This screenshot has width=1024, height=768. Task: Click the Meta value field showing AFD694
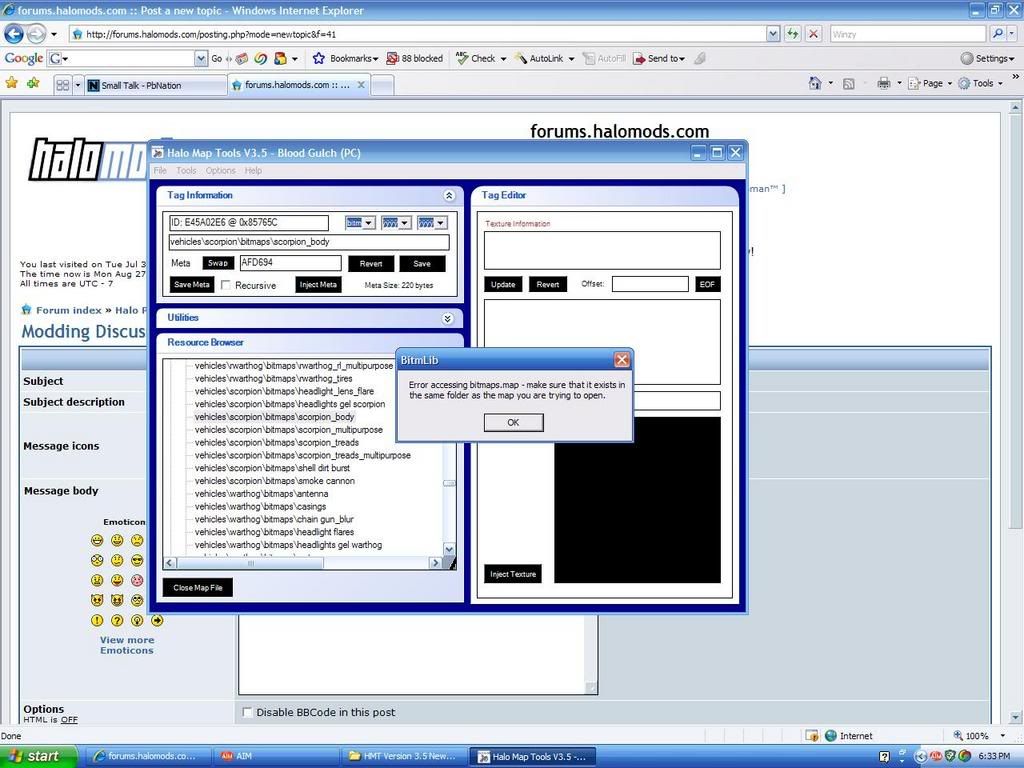(291, 263)
